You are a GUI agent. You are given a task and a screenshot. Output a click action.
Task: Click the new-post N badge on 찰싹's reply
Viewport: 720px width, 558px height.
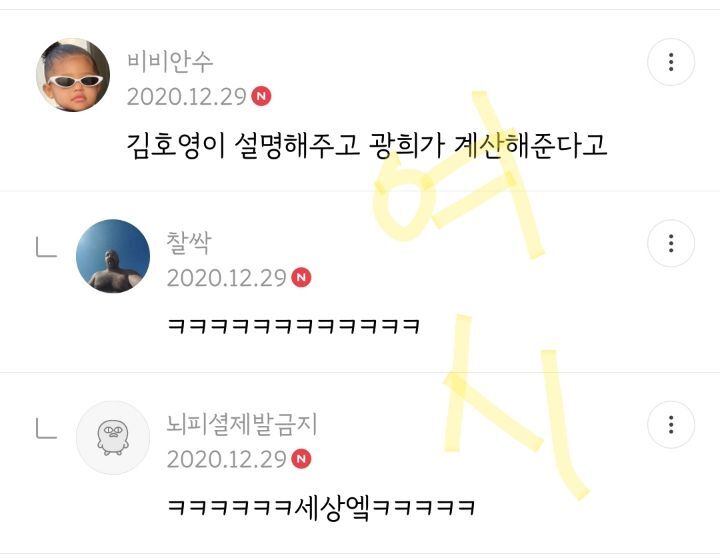tap(301, 277)
